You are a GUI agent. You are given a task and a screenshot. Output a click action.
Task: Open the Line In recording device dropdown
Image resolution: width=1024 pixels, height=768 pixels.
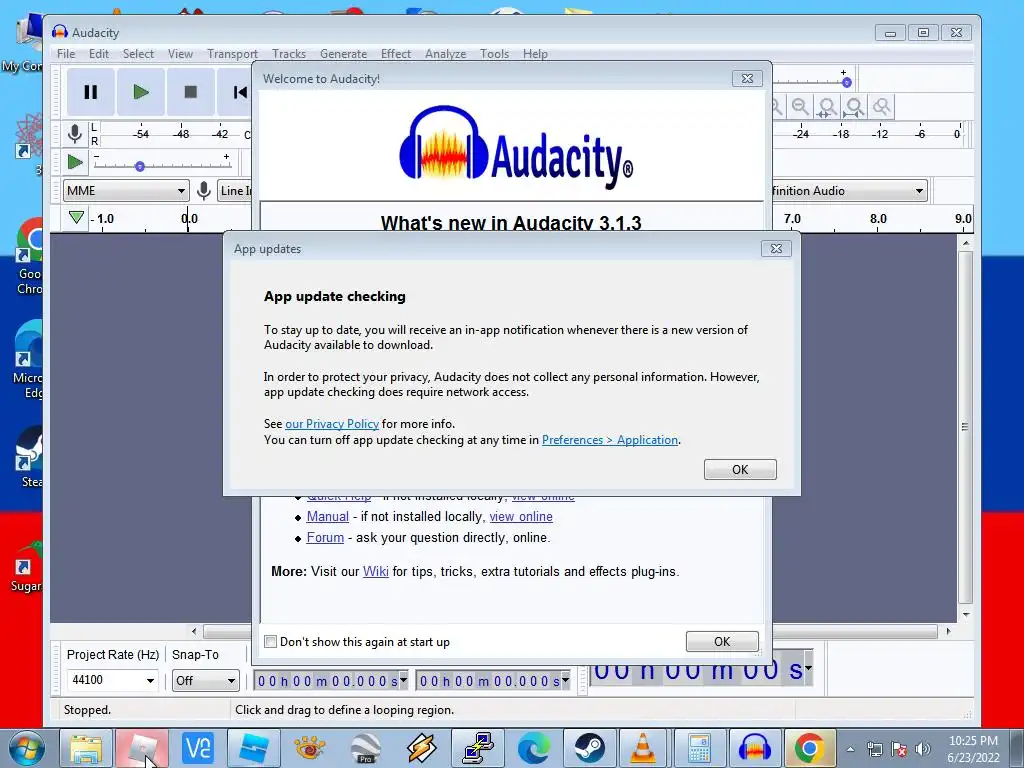[x=235, y=191]
